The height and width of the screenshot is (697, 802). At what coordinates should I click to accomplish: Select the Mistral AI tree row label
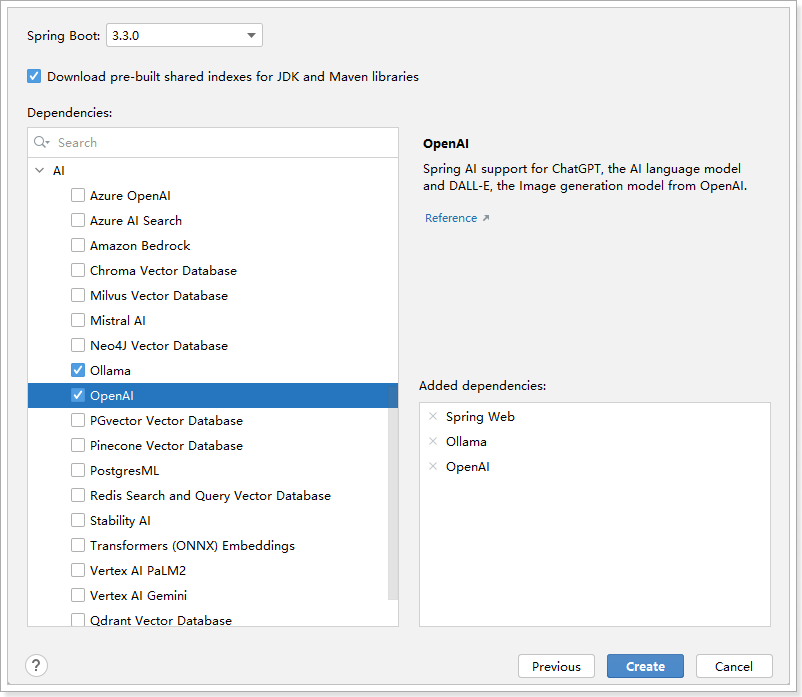(x=118, y=321)
